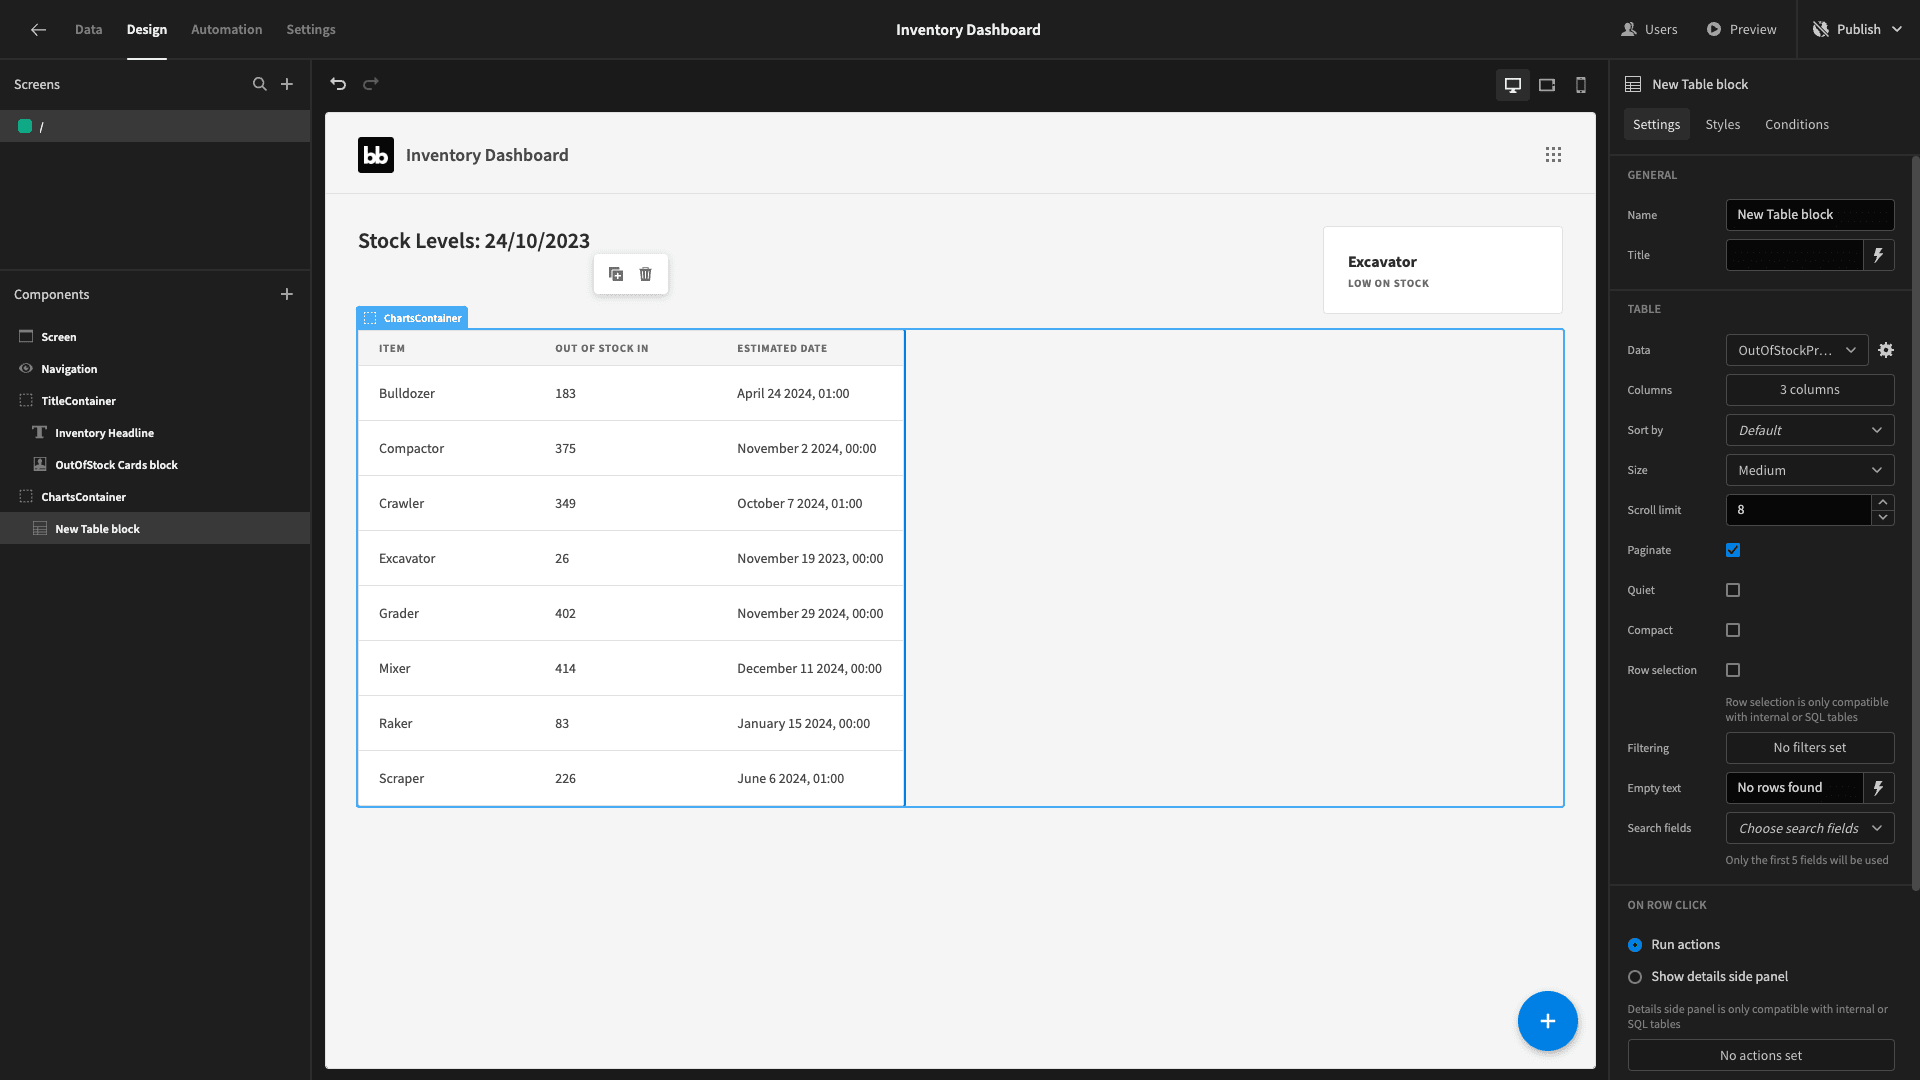Open the Sort by dropdown

1810,430
